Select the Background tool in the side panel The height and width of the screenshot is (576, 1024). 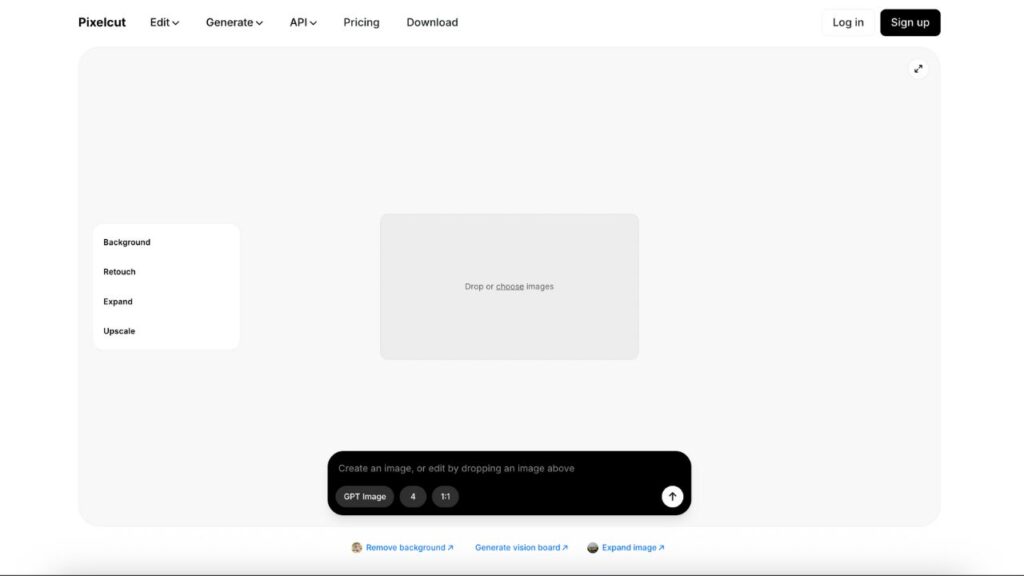pos(127,242)
